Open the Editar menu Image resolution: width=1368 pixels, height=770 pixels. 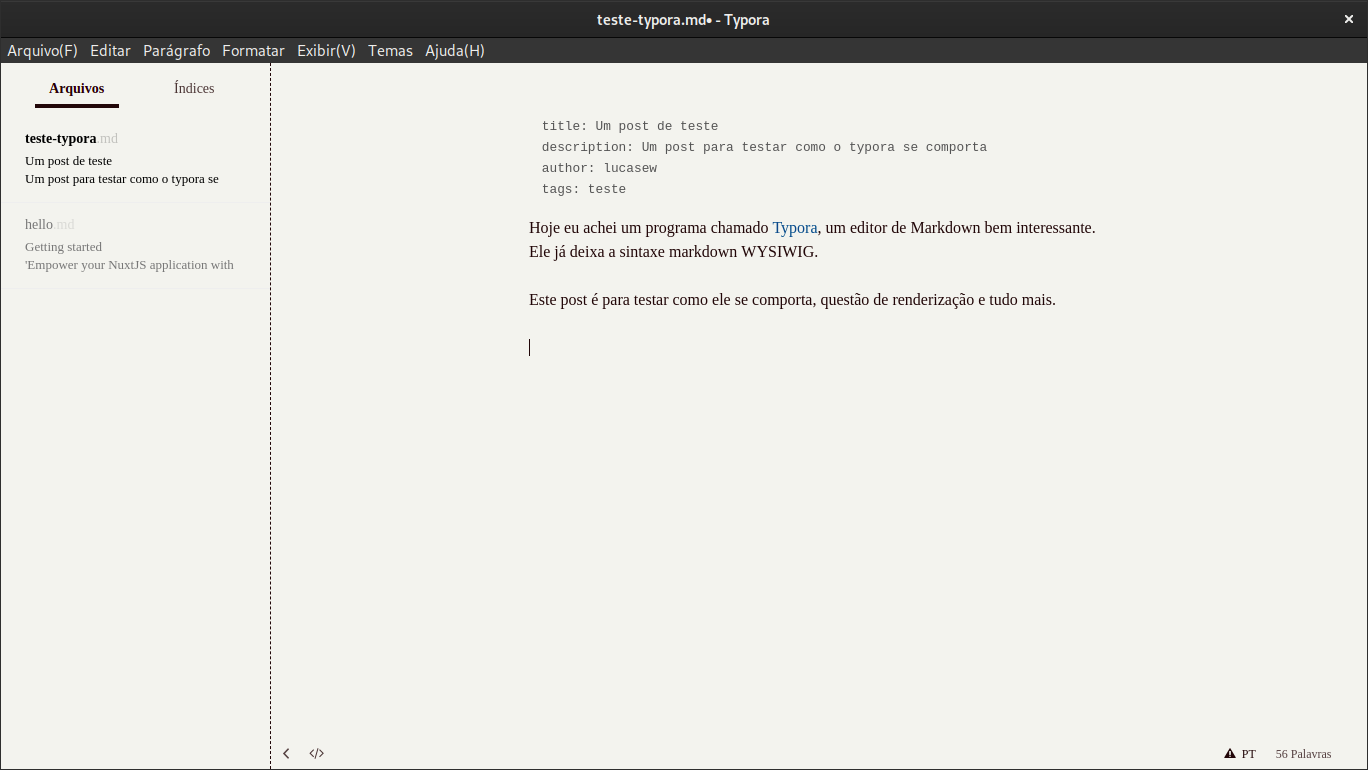pos(110,51)
